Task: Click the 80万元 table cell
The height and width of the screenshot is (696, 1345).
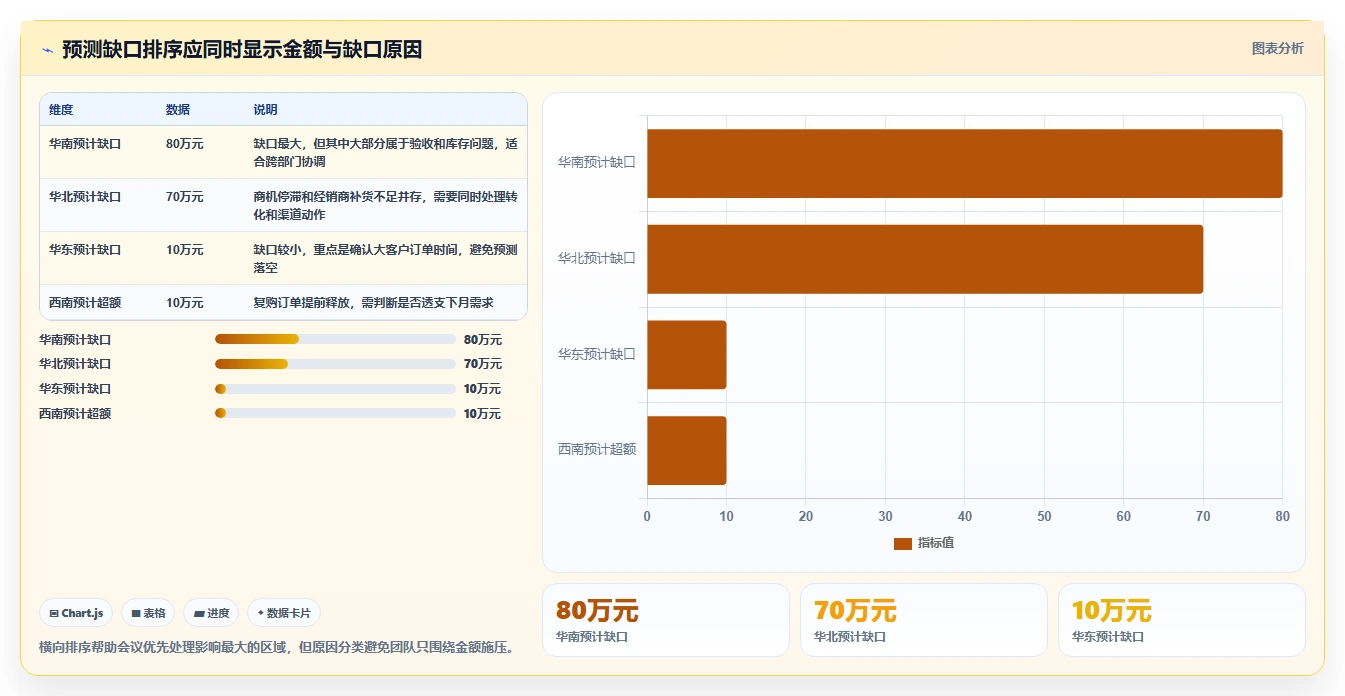Action: (x=185, y=144)
